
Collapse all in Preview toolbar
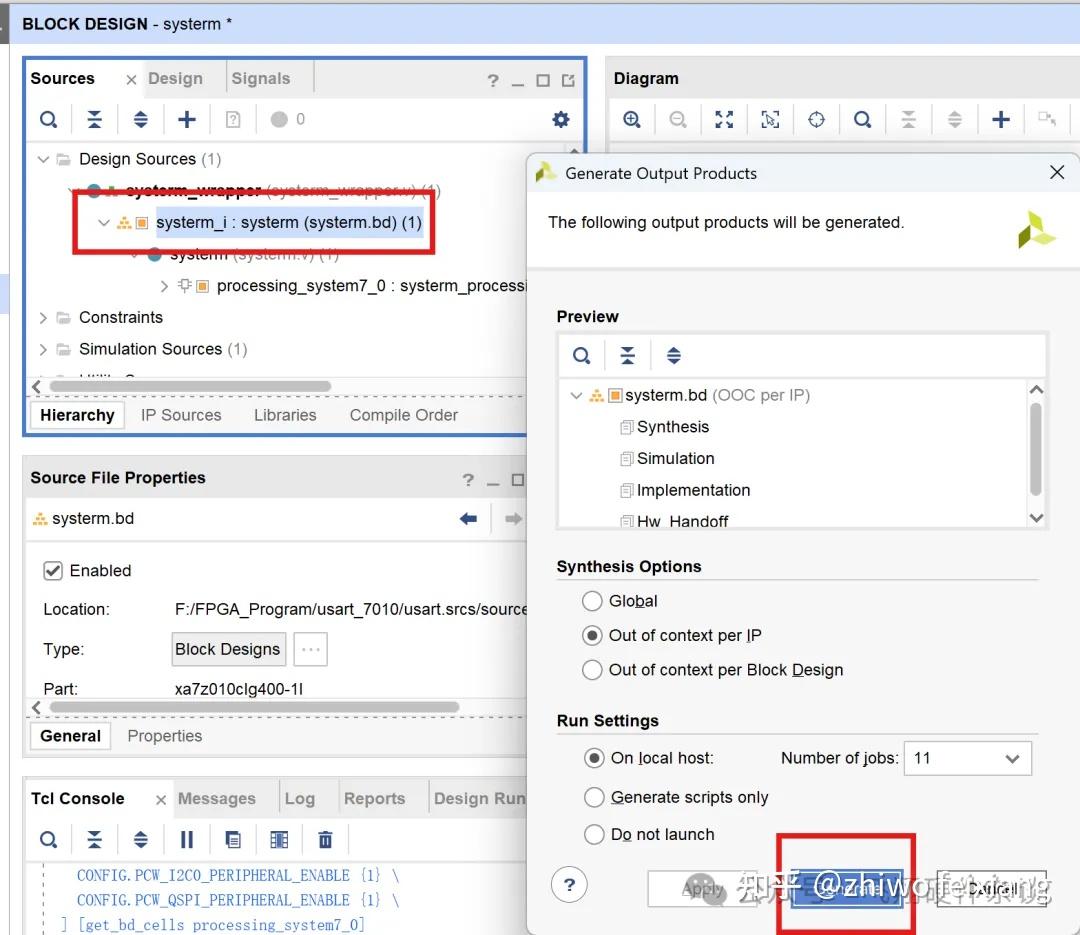coord(627,356)
